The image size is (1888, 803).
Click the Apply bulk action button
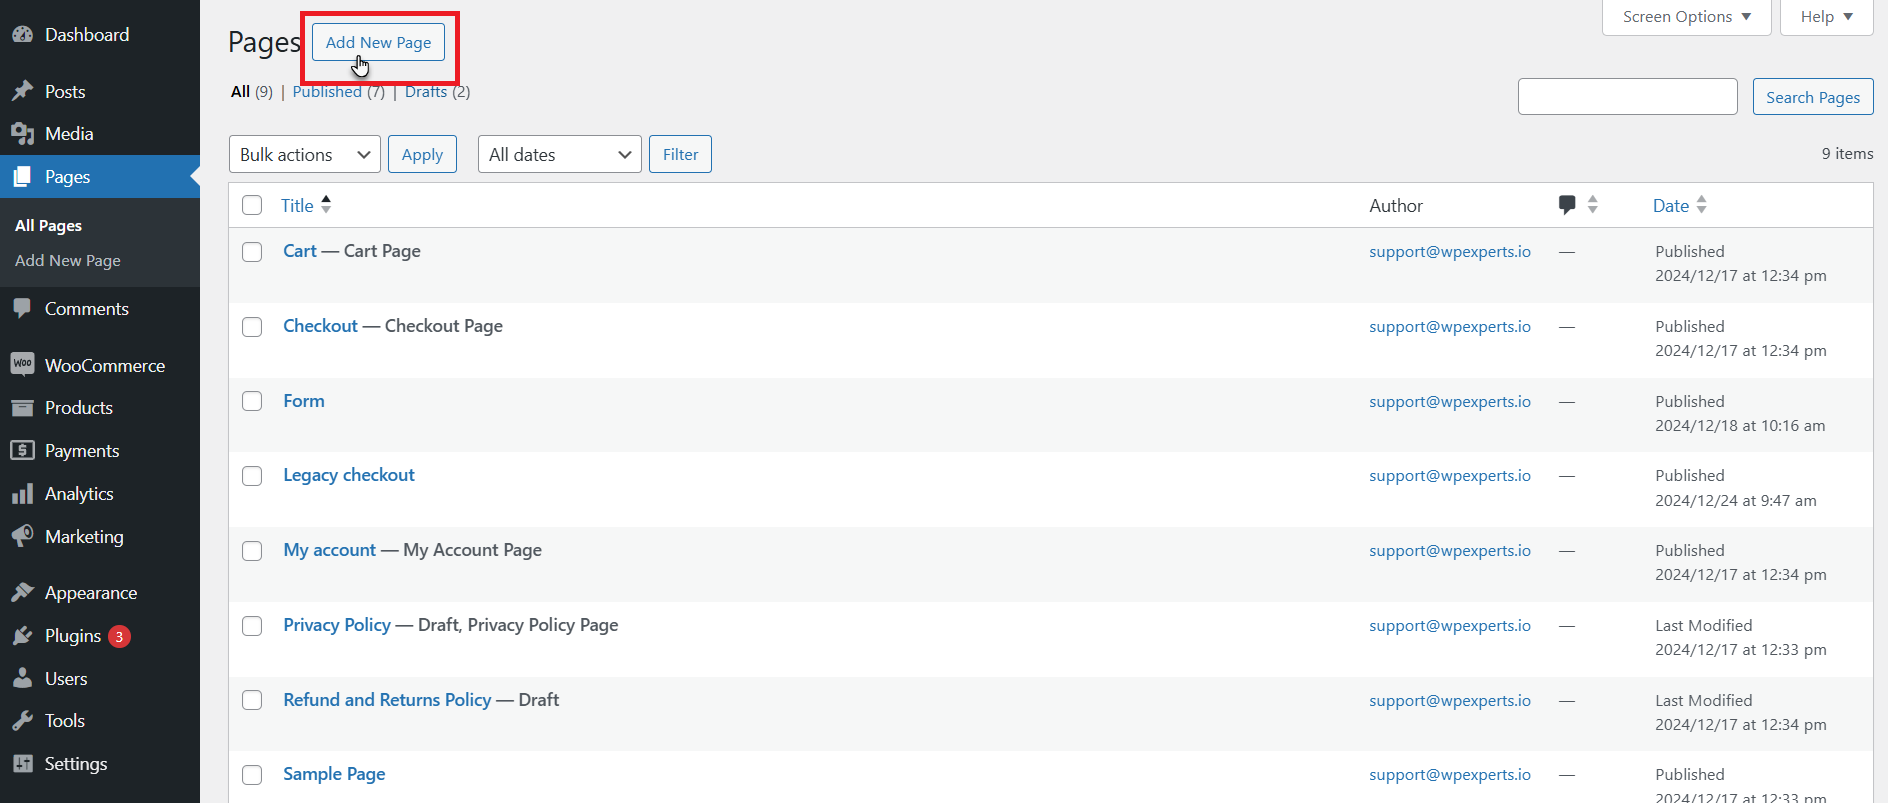coord(422,154)
